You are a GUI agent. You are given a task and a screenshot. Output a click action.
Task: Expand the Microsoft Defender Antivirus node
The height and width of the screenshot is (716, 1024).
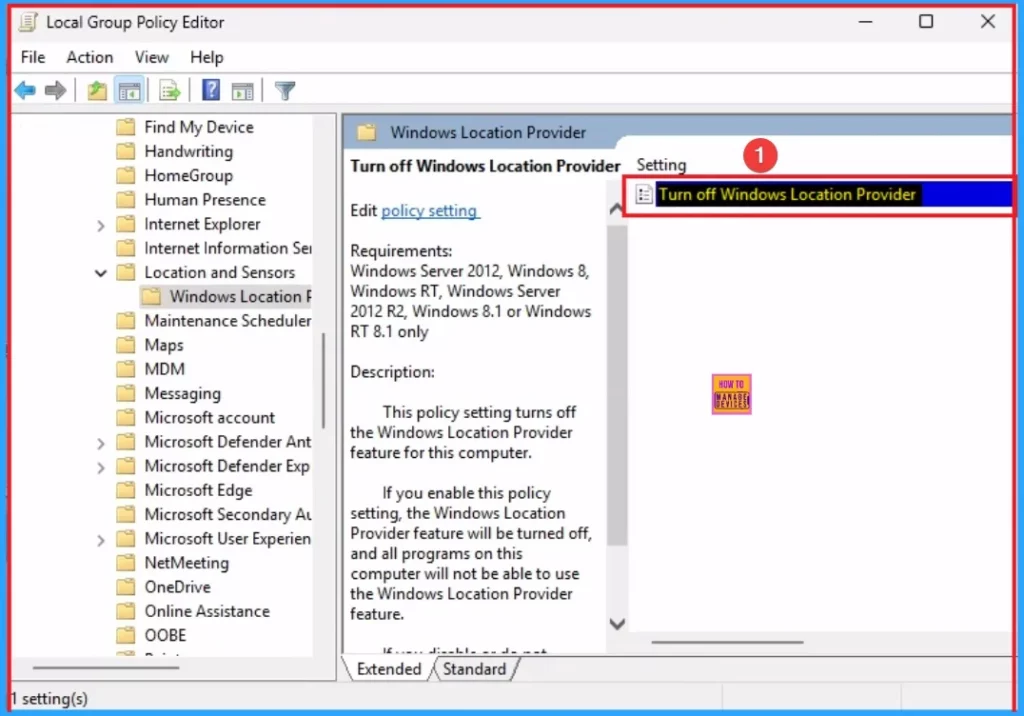coord(101,443)
